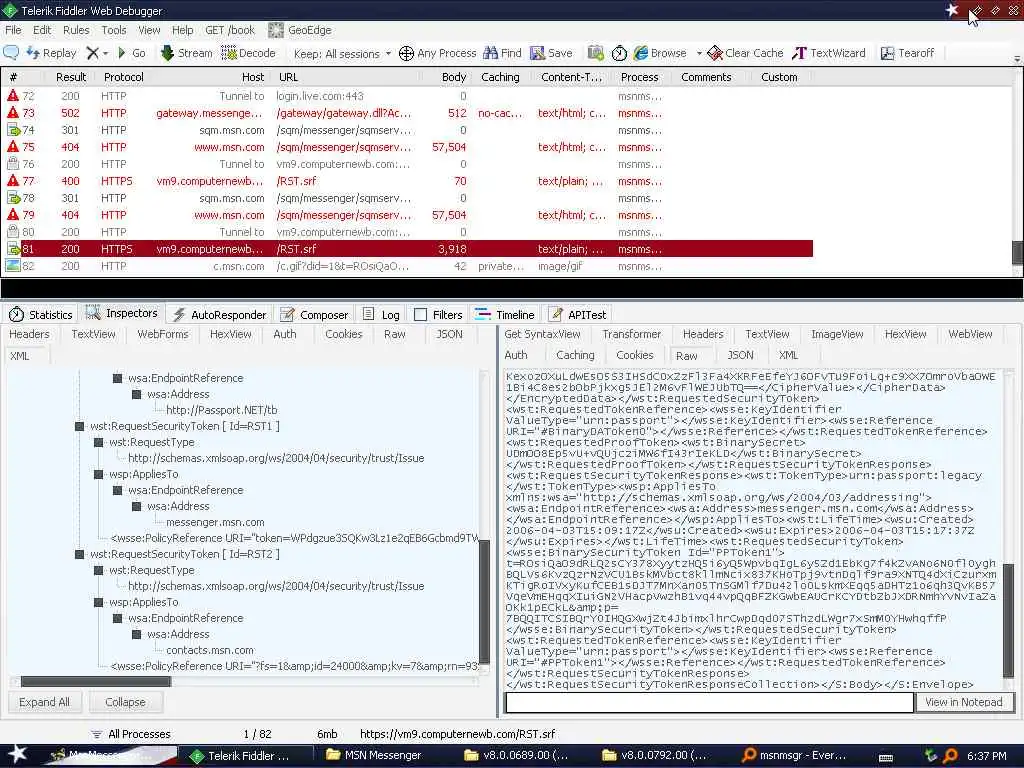This screenshot has width=1024, height=768.
Task: Click the timer clock icon
Action: 619,54
